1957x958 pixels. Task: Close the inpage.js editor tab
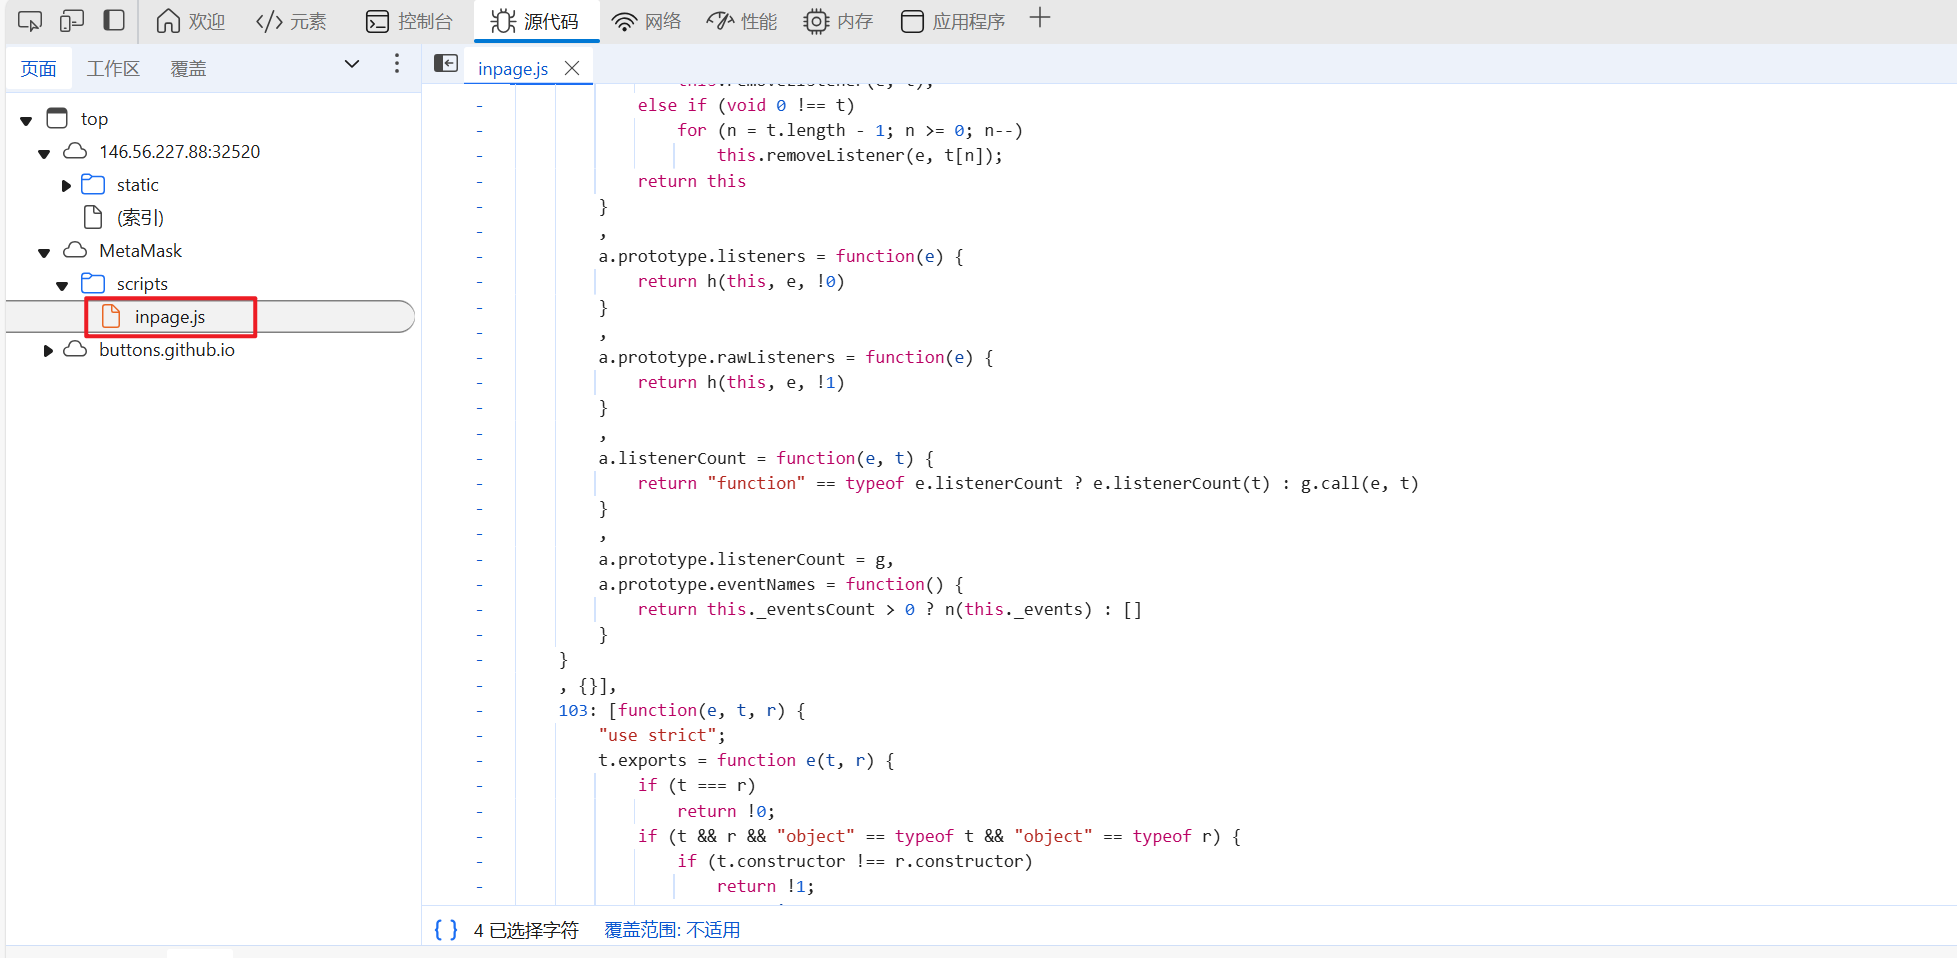point(572,68)
